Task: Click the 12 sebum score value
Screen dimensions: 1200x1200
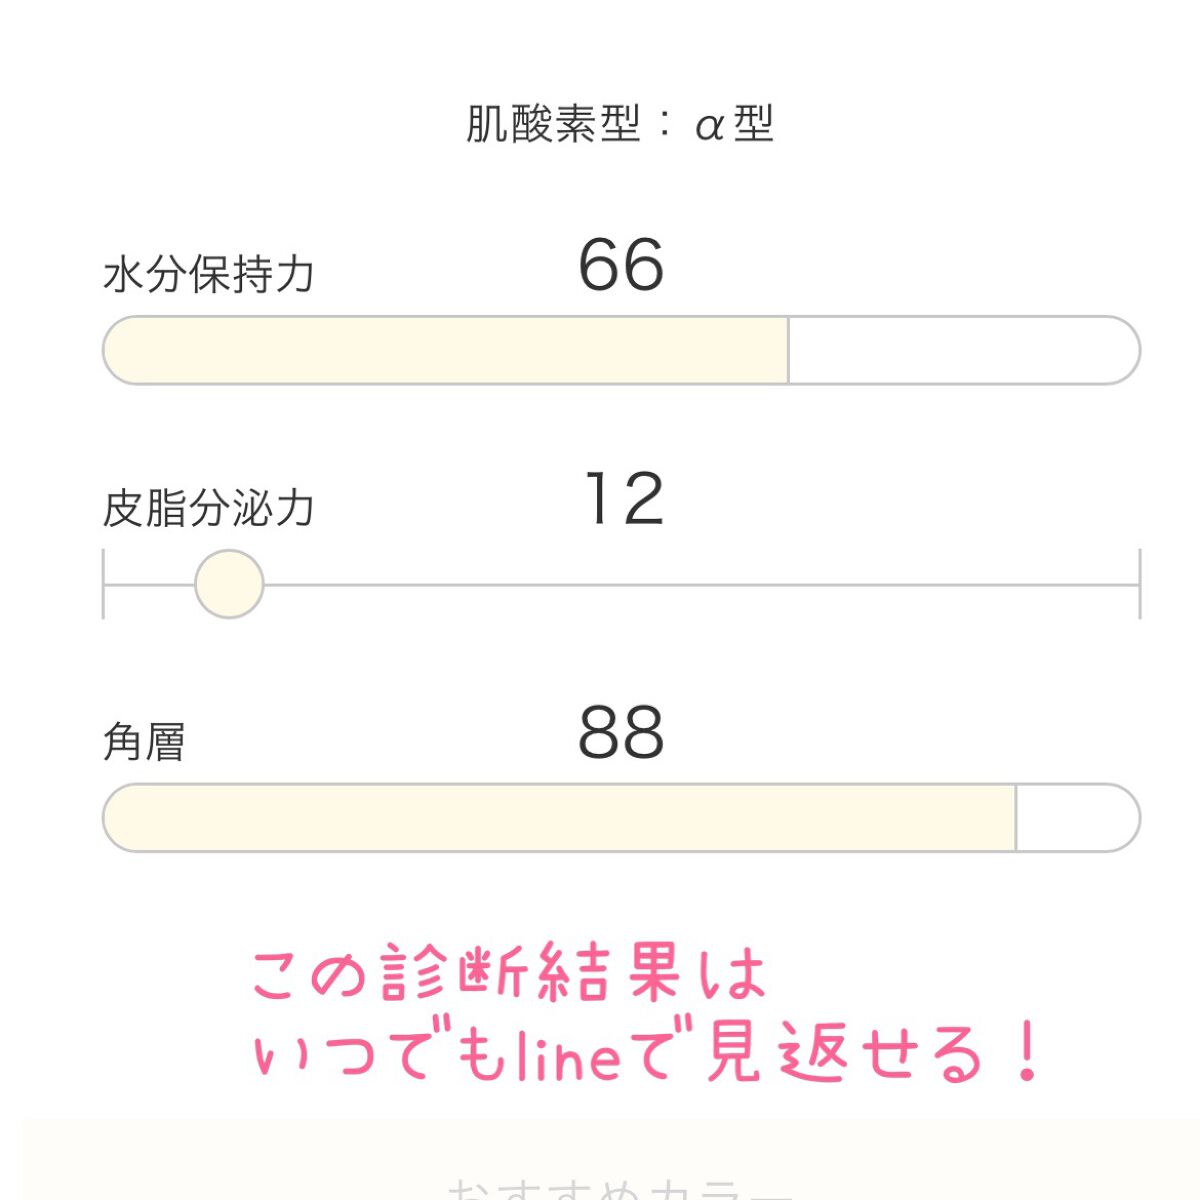Action: [x=624, y=499]
